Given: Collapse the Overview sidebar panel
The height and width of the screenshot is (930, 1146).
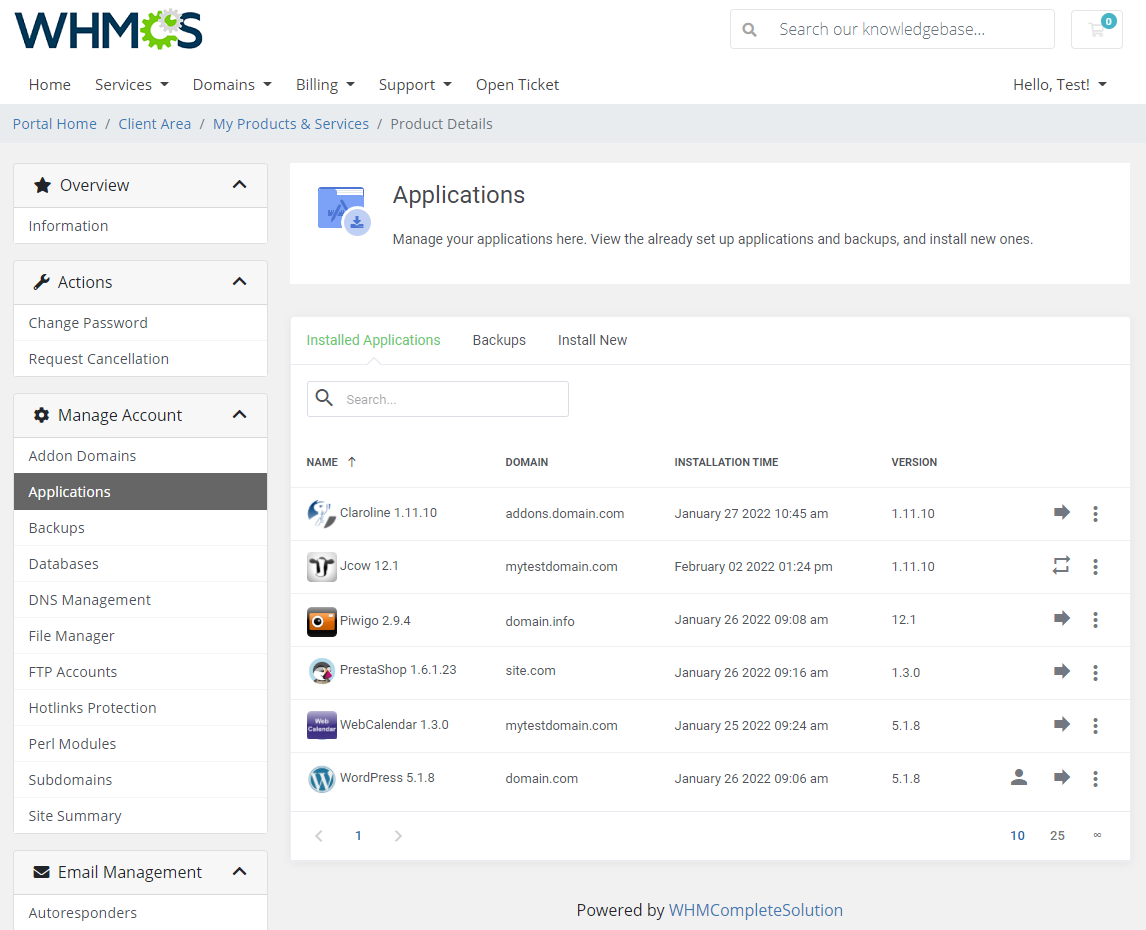Looking at the screenshot, I should click(x=239, y=185).
